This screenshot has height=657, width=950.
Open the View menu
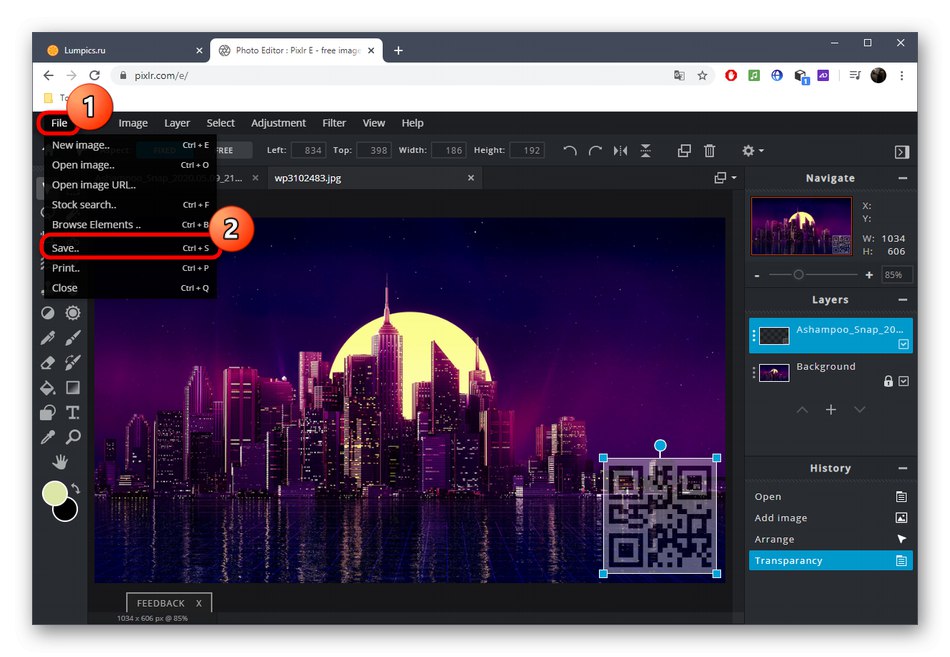pyautogui.click(x=374, y=123)
